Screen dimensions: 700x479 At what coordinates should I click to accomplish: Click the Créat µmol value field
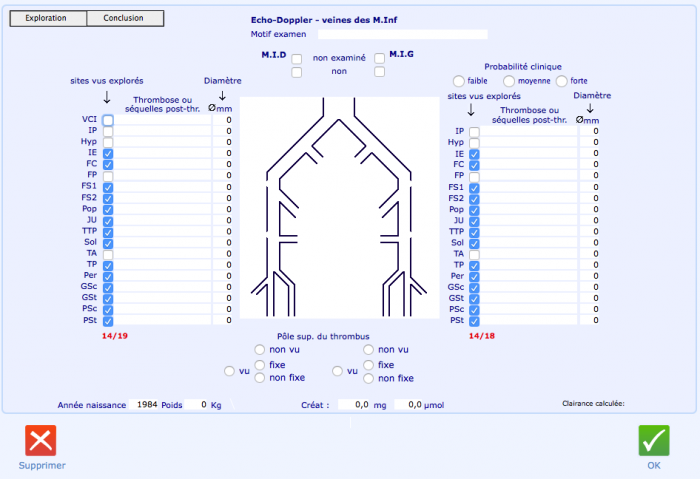(408, 404)
